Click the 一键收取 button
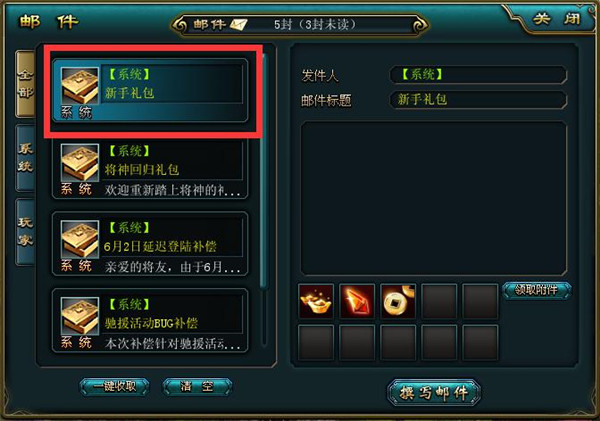 tap(114, 387)
